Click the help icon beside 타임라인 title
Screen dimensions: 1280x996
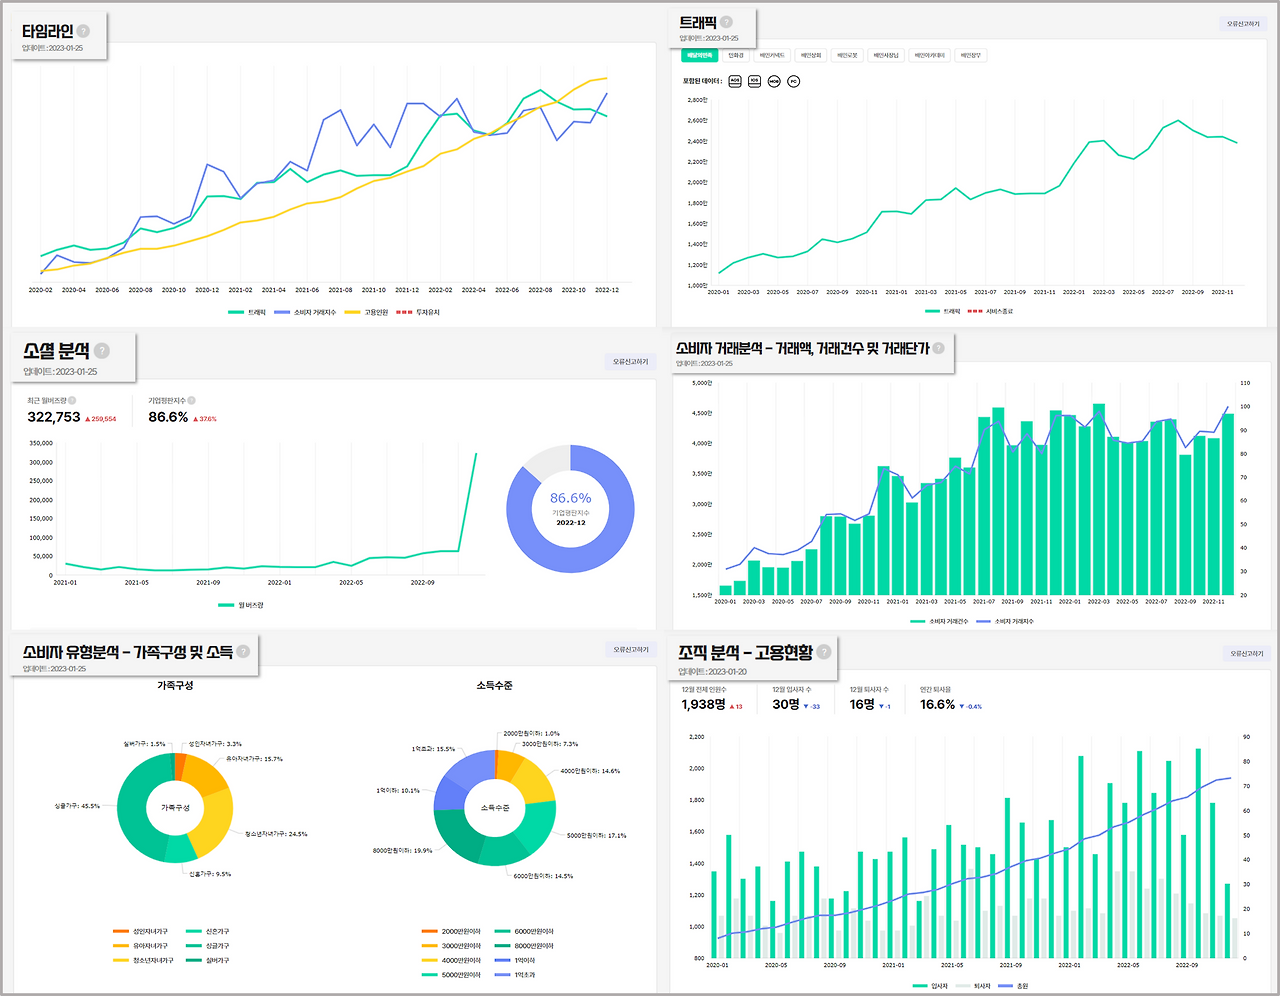(84, 31)
